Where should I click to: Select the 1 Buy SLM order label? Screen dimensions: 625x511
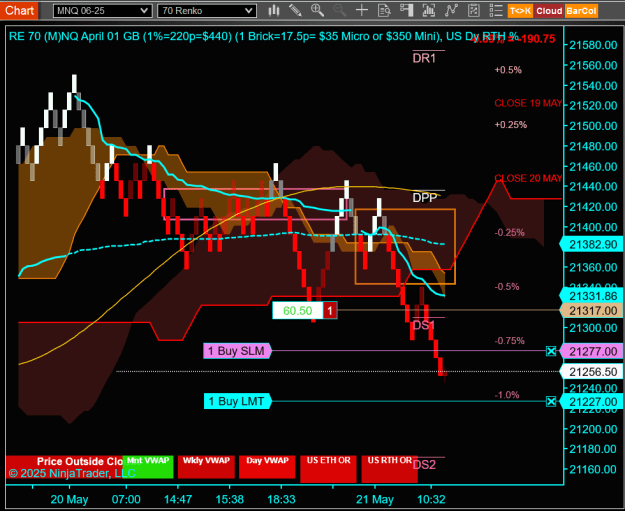click(237, 351)
